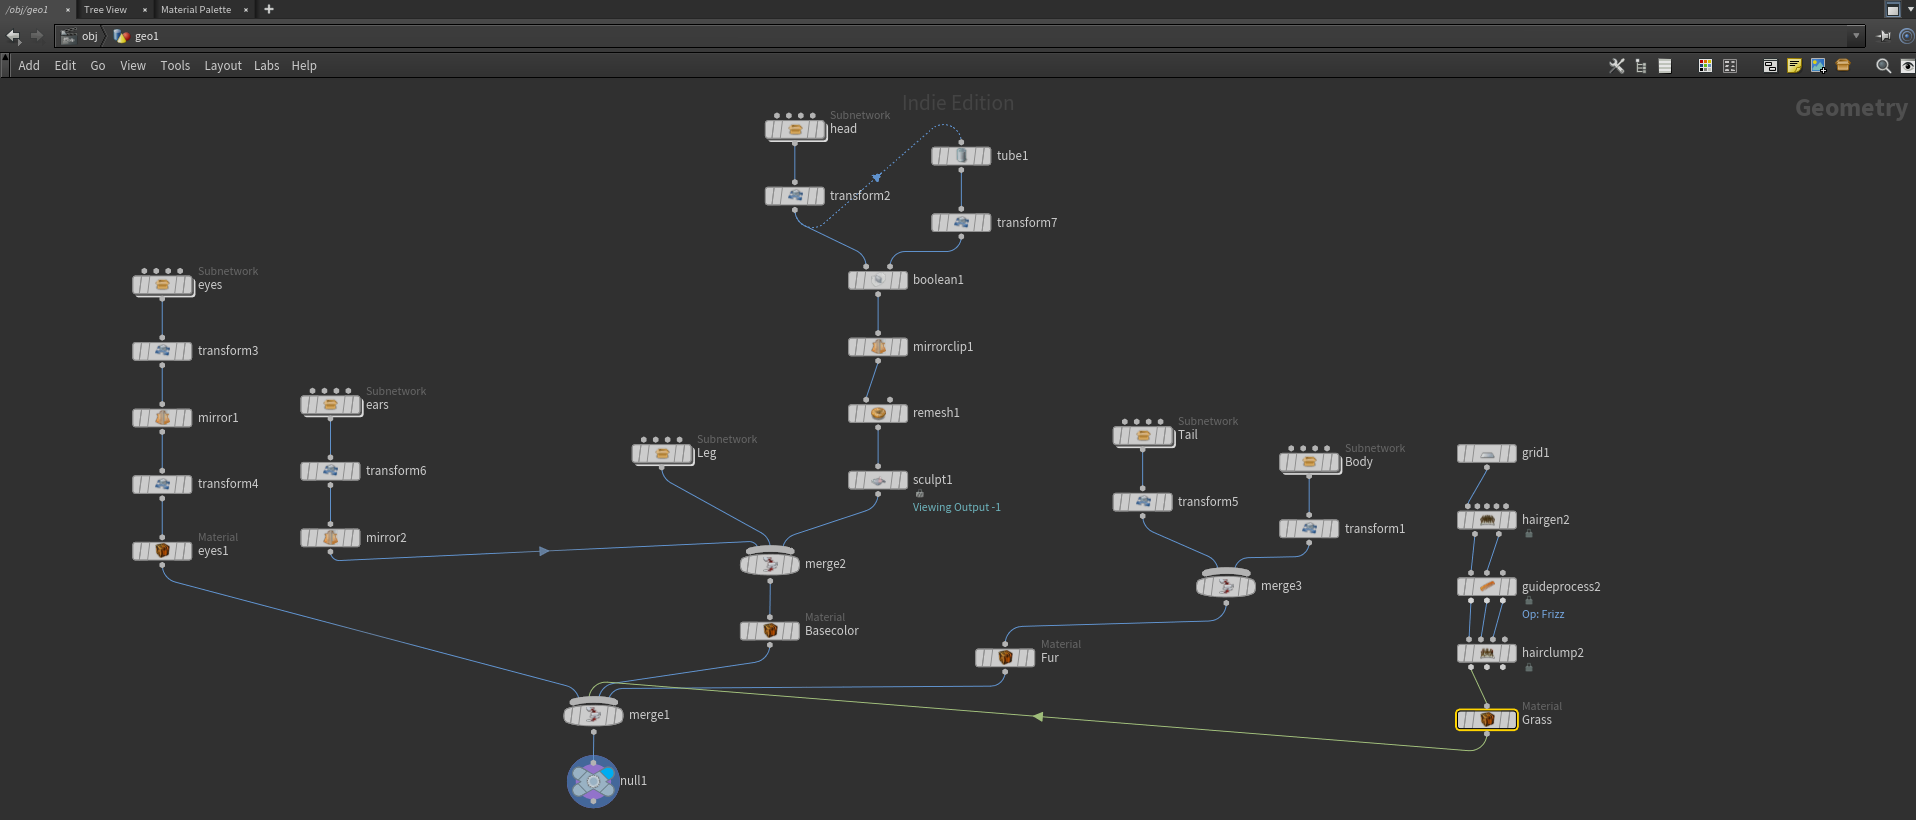Toggle bypass flag on transform3 node
The height and width of the screenshot is (820, 1916).
[138, 351]
